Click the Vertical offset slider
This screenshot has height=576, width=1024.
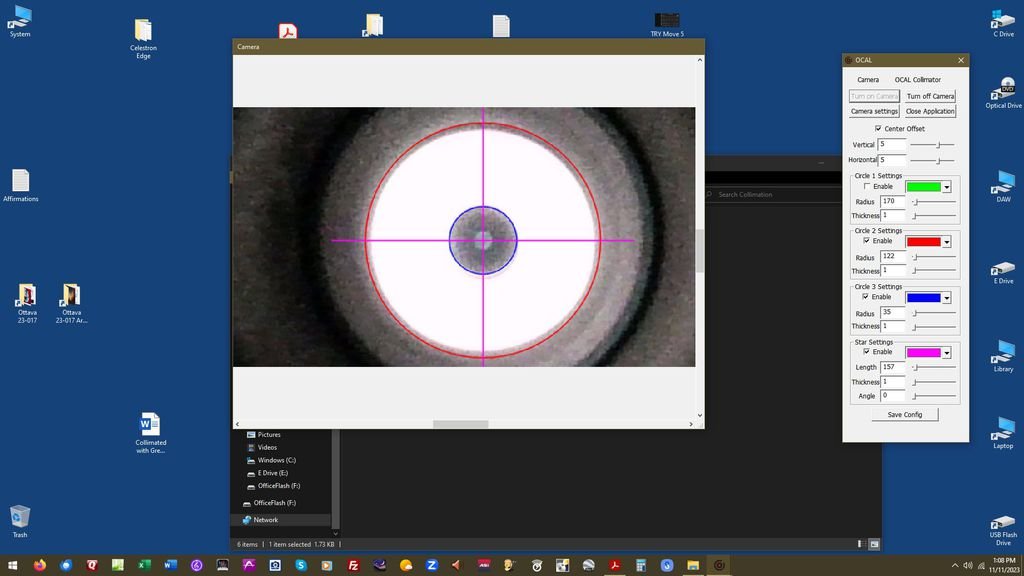click(x=937, y=145)
